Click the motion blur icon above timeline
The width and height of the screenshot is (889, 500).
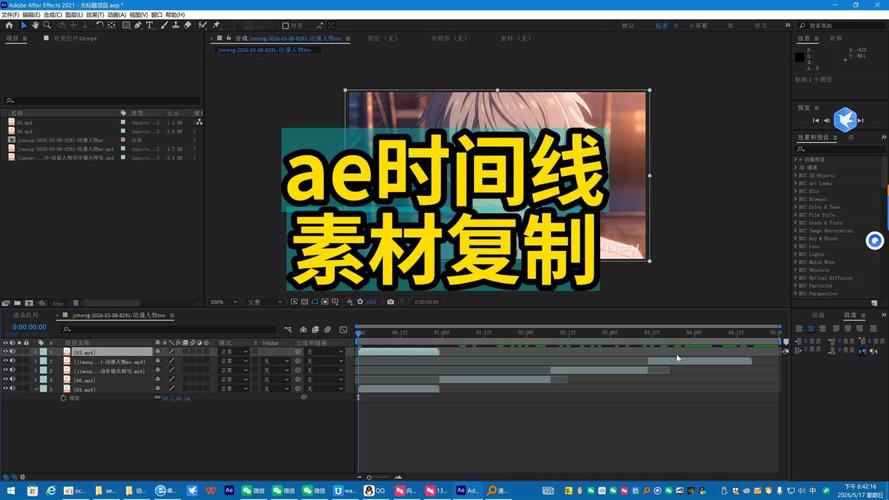click(328, 329)
